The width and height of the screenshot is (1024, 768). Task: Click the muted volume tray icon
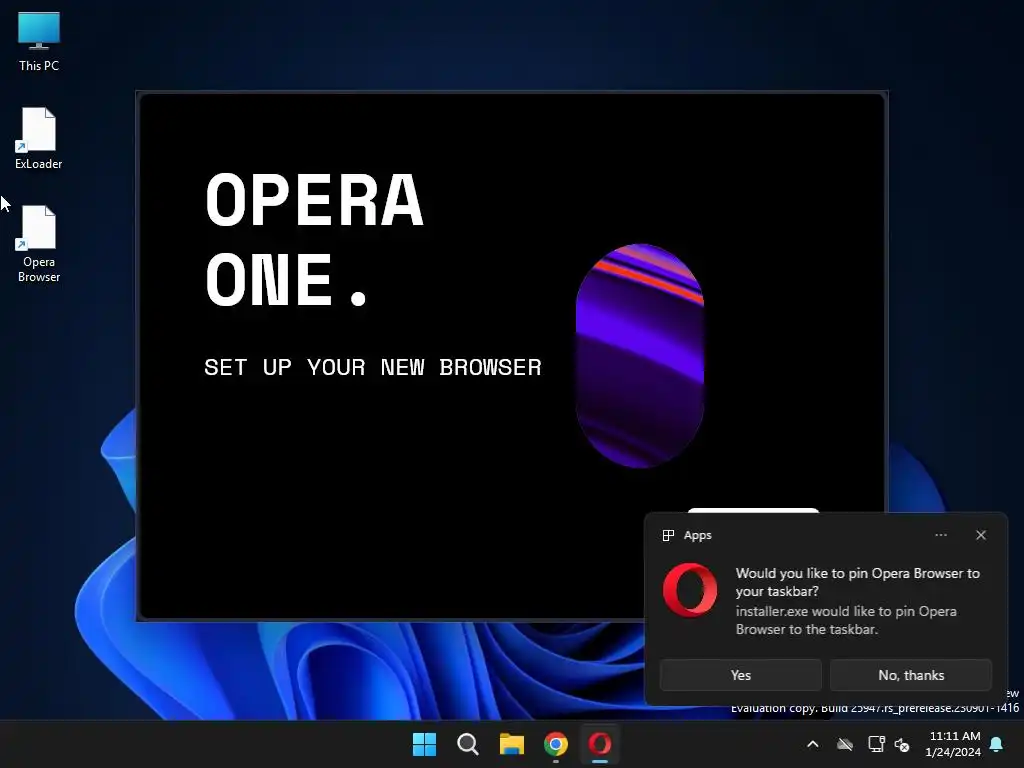(x=902, y=744)
